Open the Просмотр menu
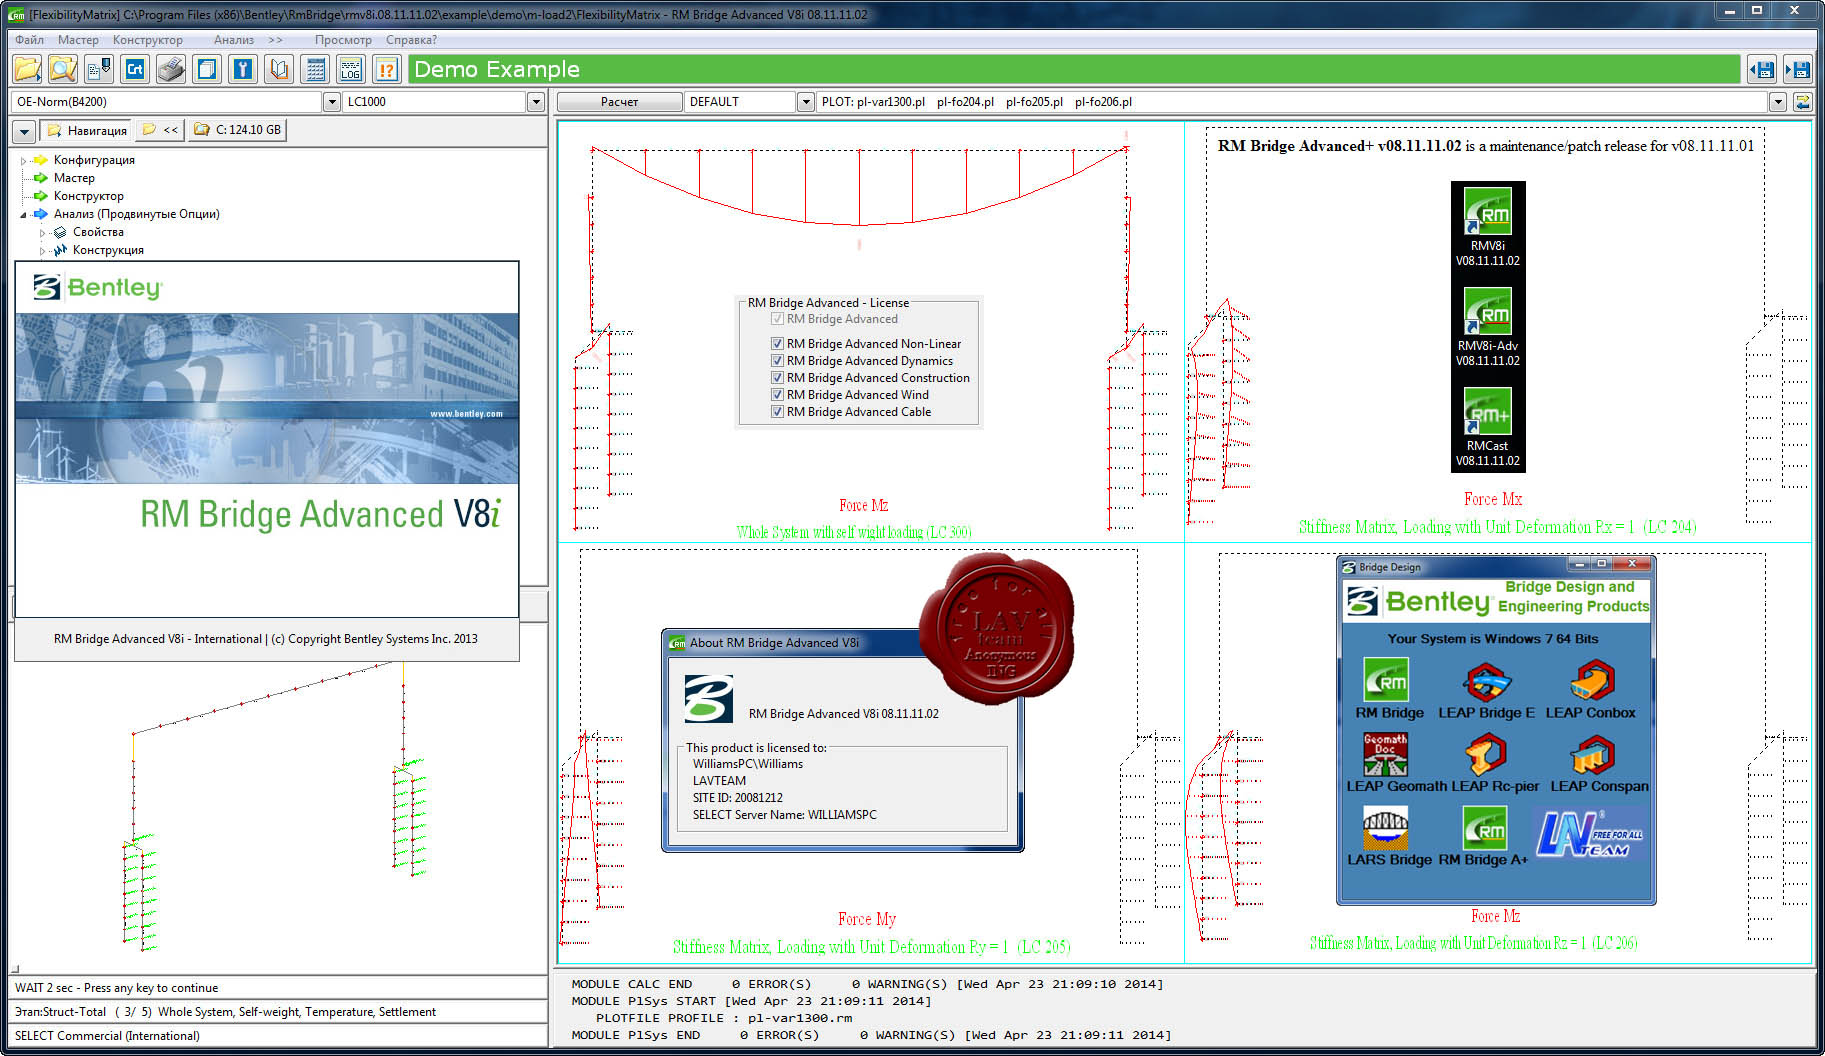Screen dimensions: 1825x1056 tap(343, 40)
